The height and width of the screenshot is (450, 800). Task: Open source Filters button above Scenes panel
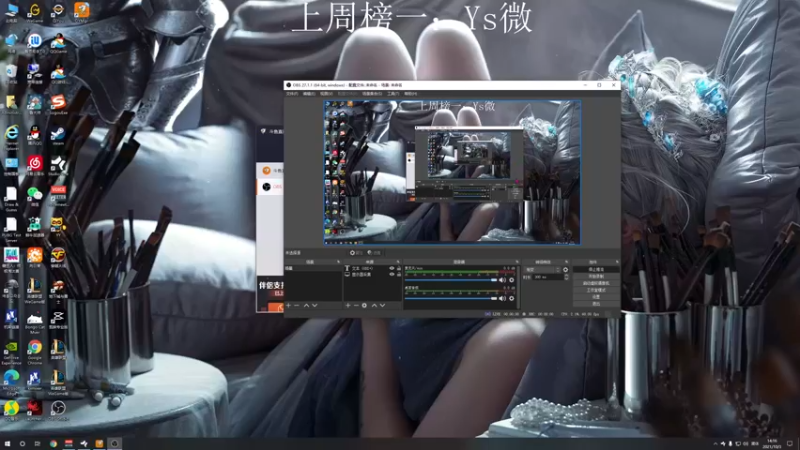point(374,253)
